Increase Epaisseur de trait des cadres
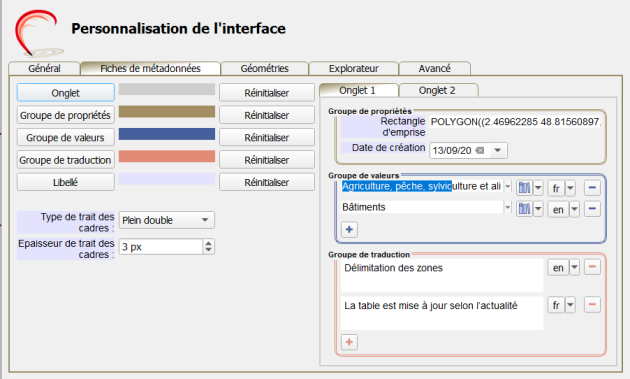 (x=208, y=243)
